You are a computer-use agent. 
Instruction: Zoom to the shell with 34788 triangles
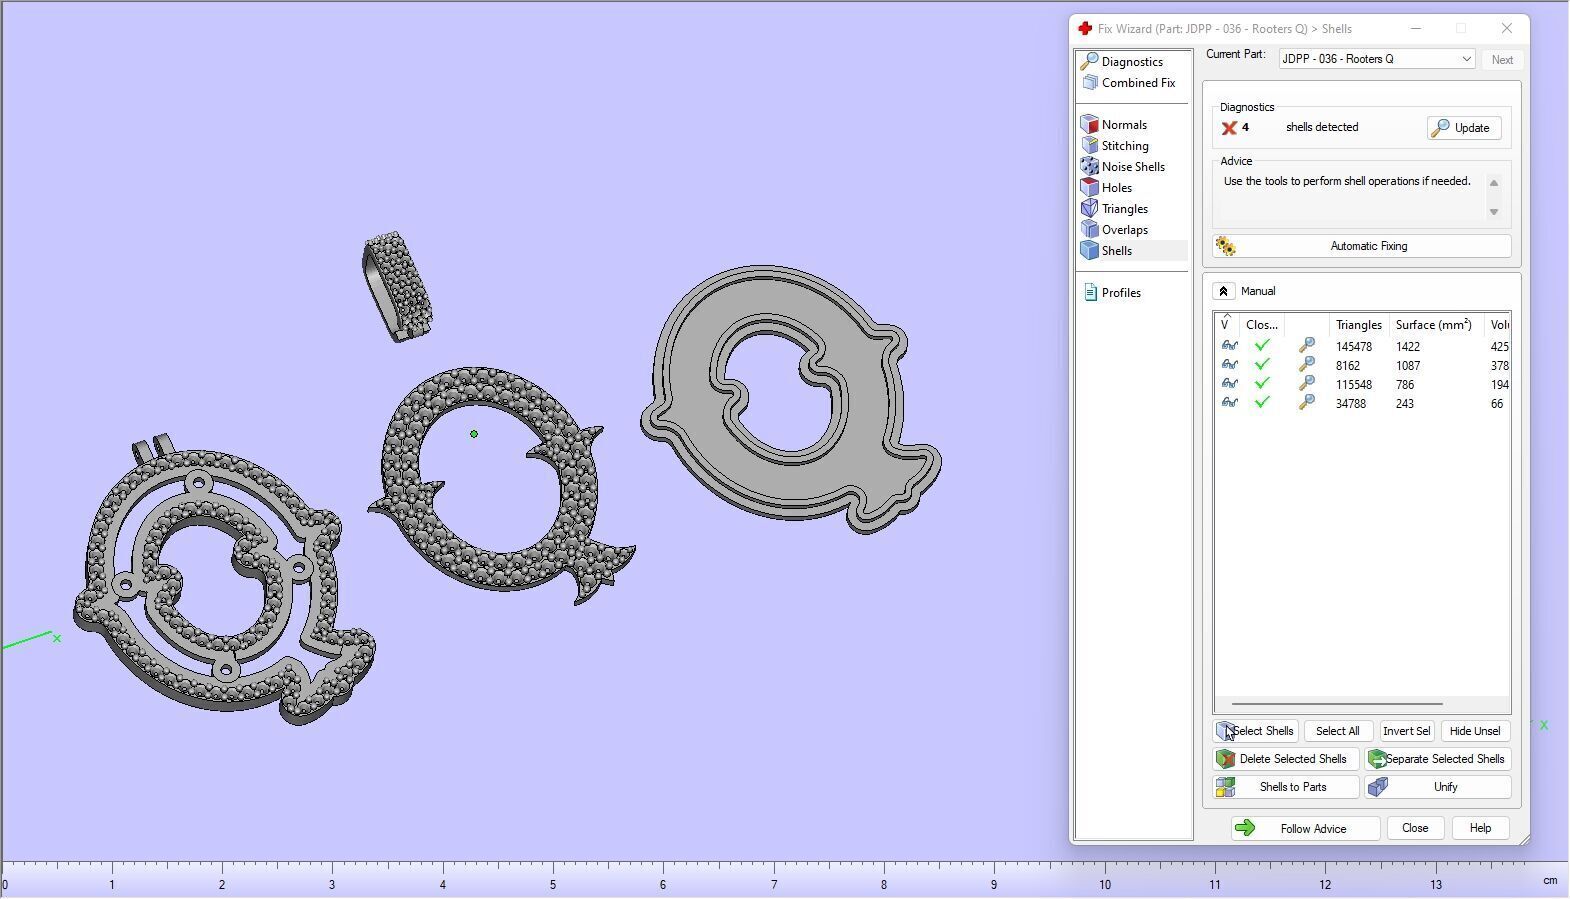click(x=1306, y=403)
